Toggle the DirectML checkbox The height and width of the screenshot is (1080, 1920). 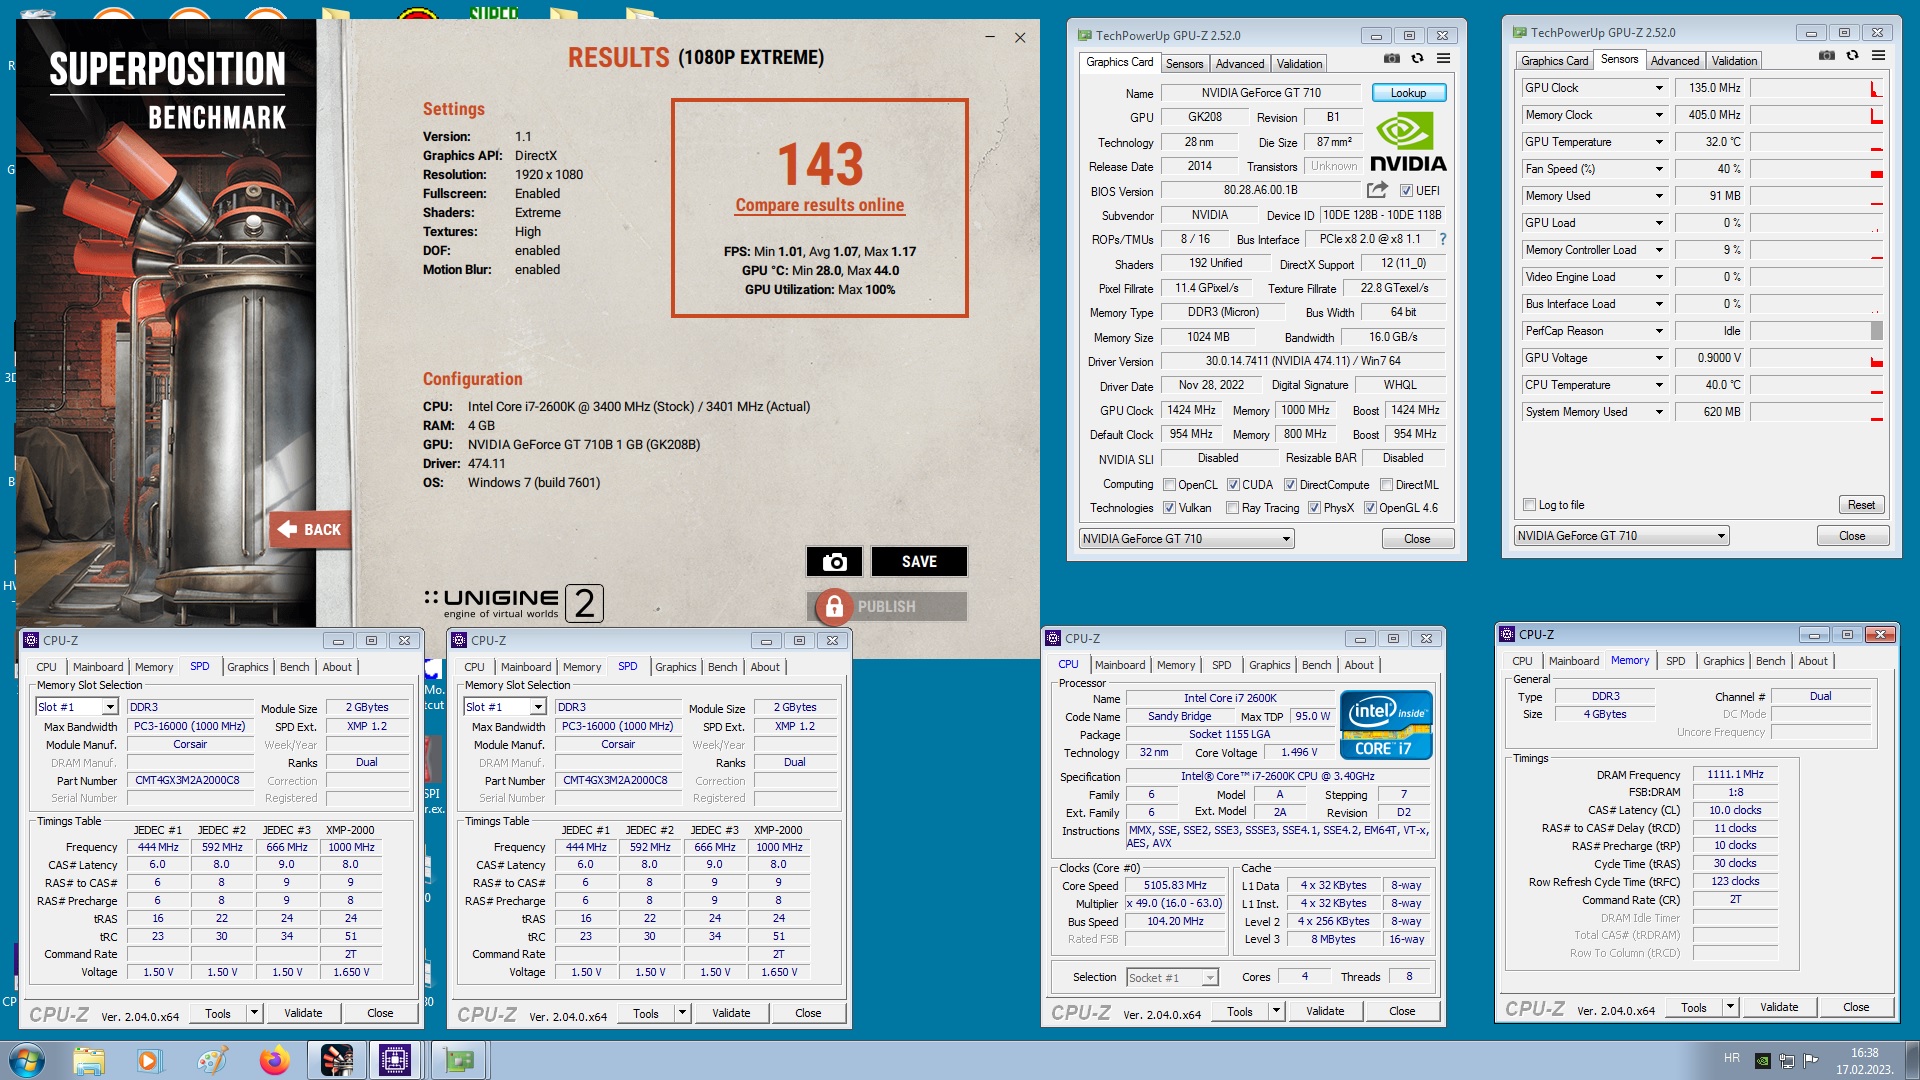pos(1386,485)
